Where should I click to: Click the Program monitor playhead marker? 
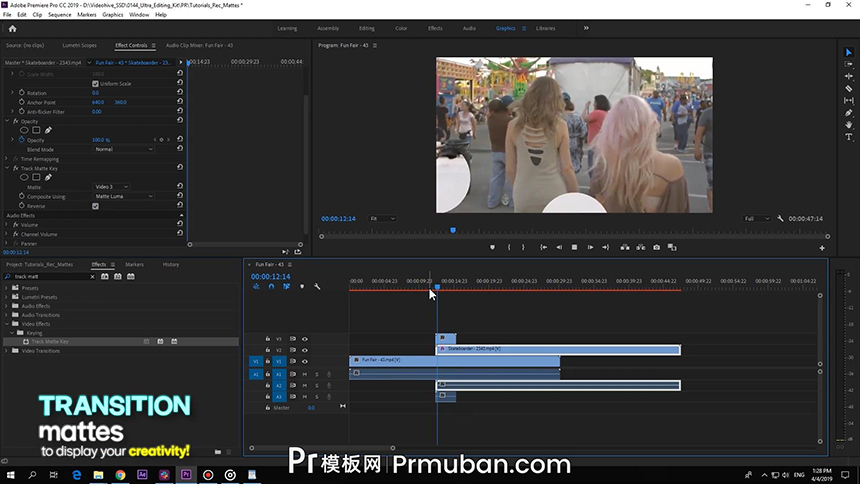click(453, 230)
